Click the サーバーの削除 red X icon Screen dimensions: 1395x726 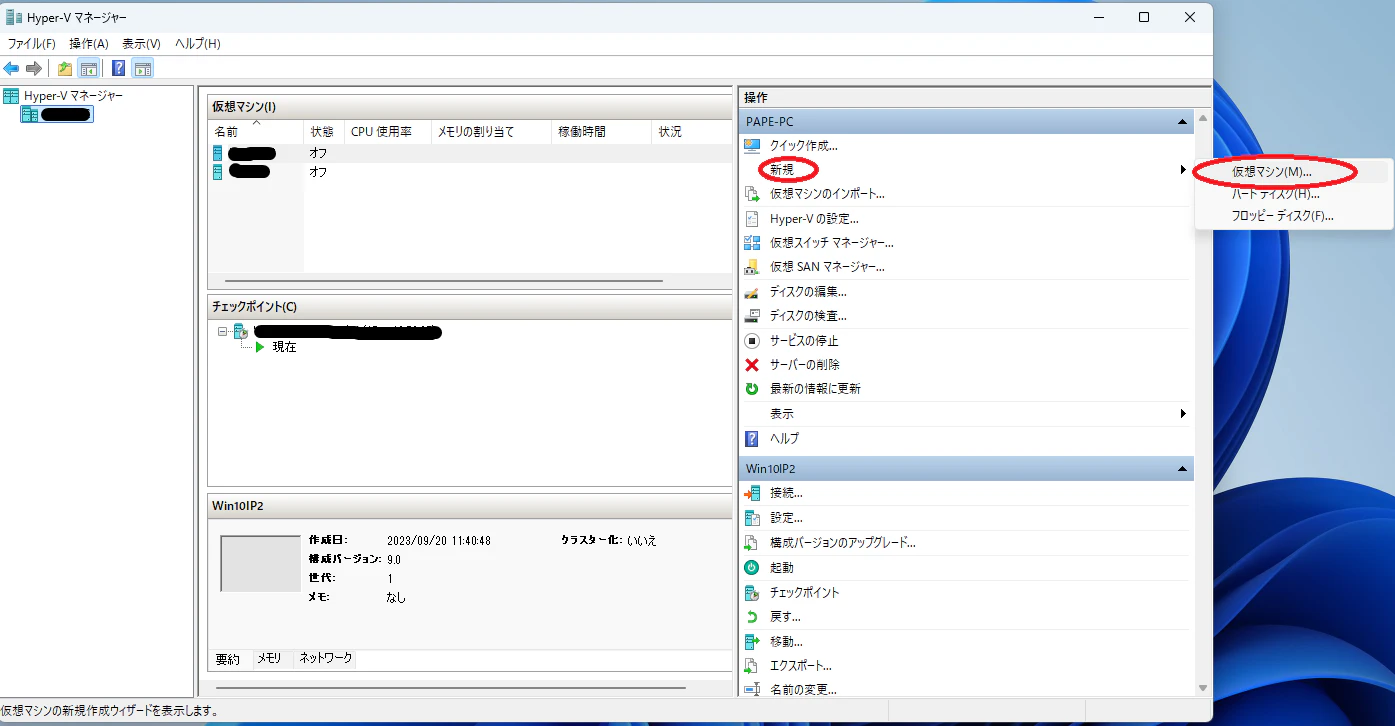click(x=751, y=364)
